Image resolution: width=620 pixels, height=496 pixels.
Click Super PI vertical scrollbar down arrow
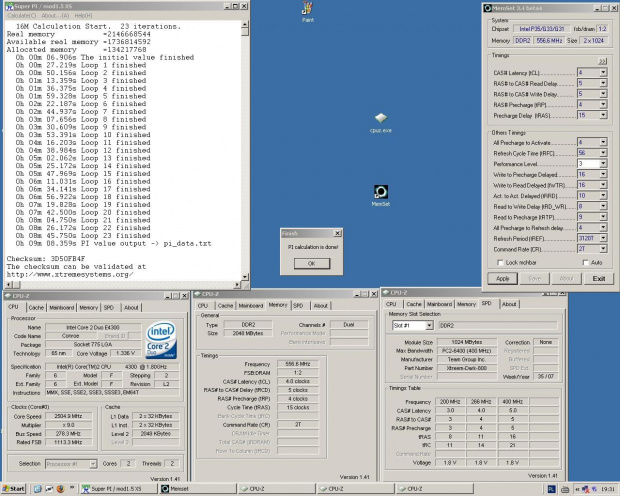(245, 277)
